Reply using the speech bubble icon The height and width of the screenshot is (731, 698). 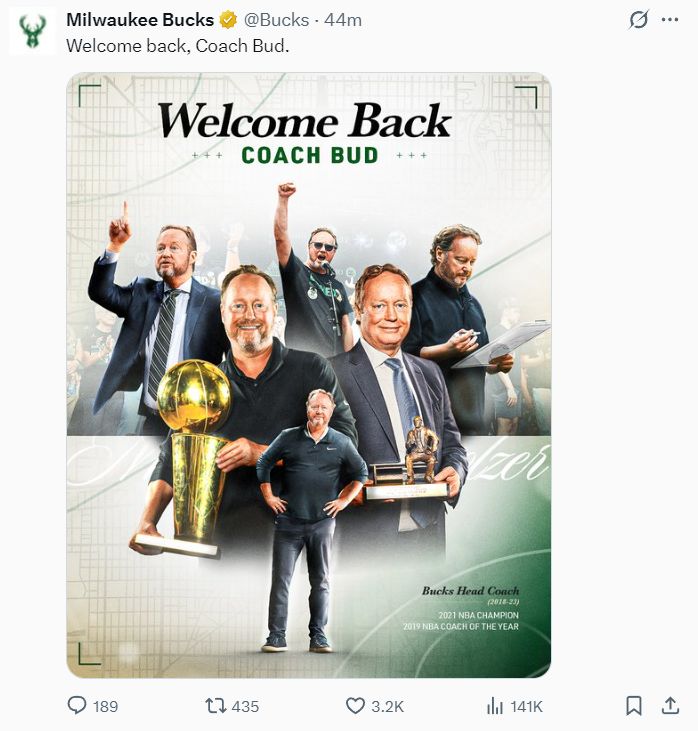(x=77, y=706)
